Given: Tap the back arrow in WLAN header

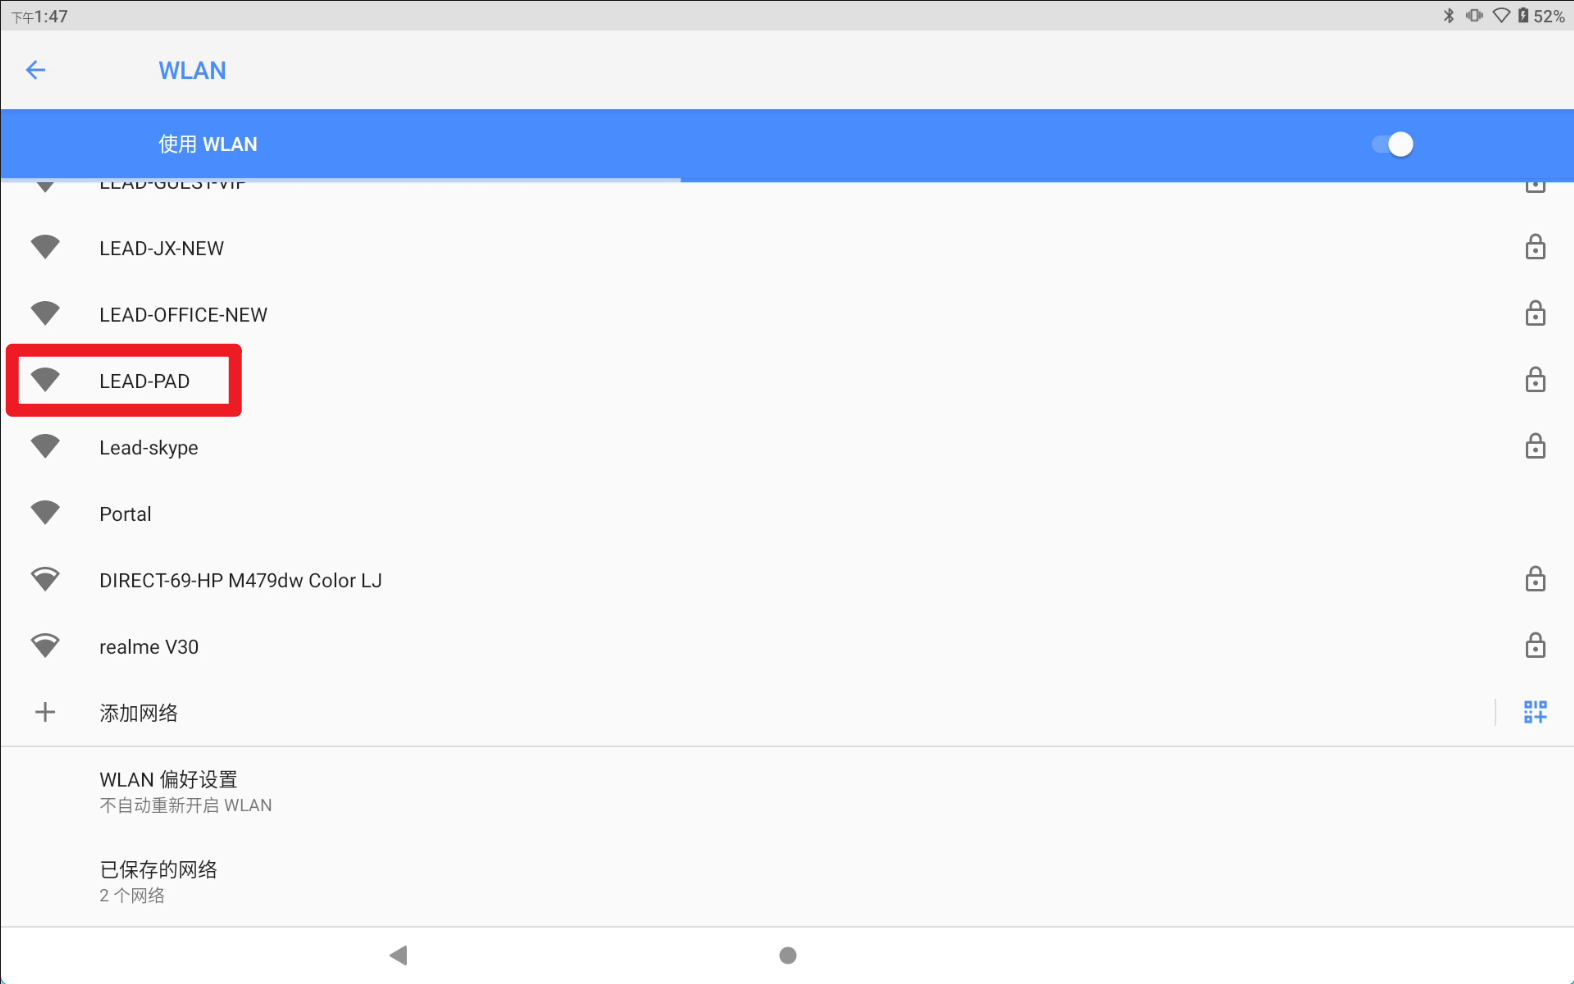Looking at the screenshot, I should point(36,70).
